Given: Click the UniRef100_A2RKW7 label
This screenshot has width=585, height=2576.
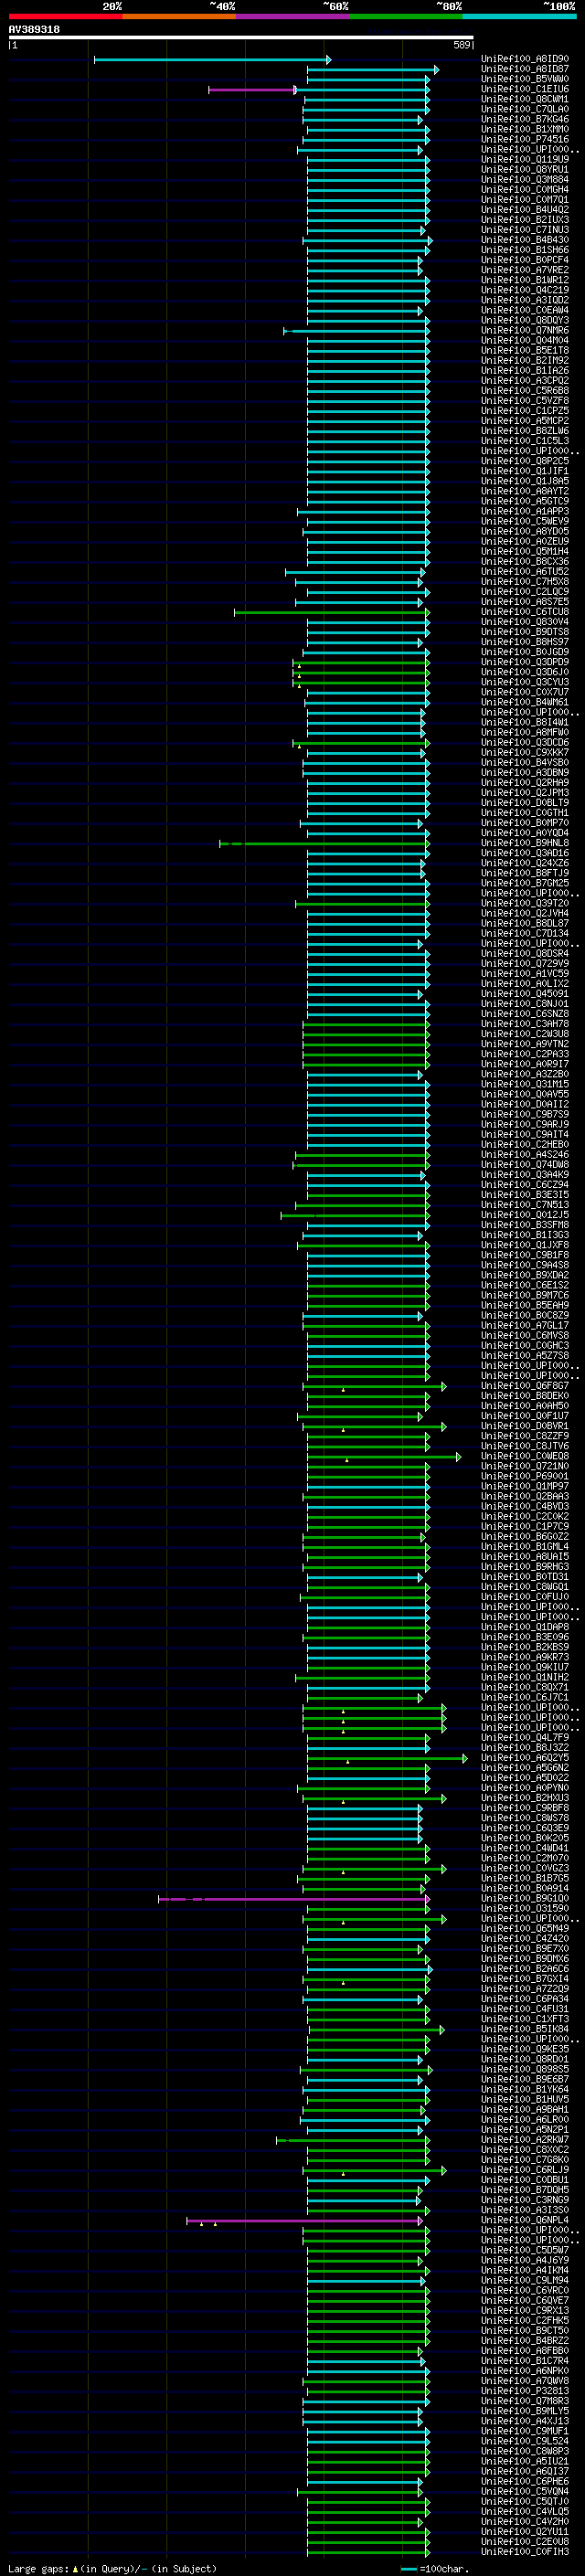Looking at the screenshot, I should 525,2139.
